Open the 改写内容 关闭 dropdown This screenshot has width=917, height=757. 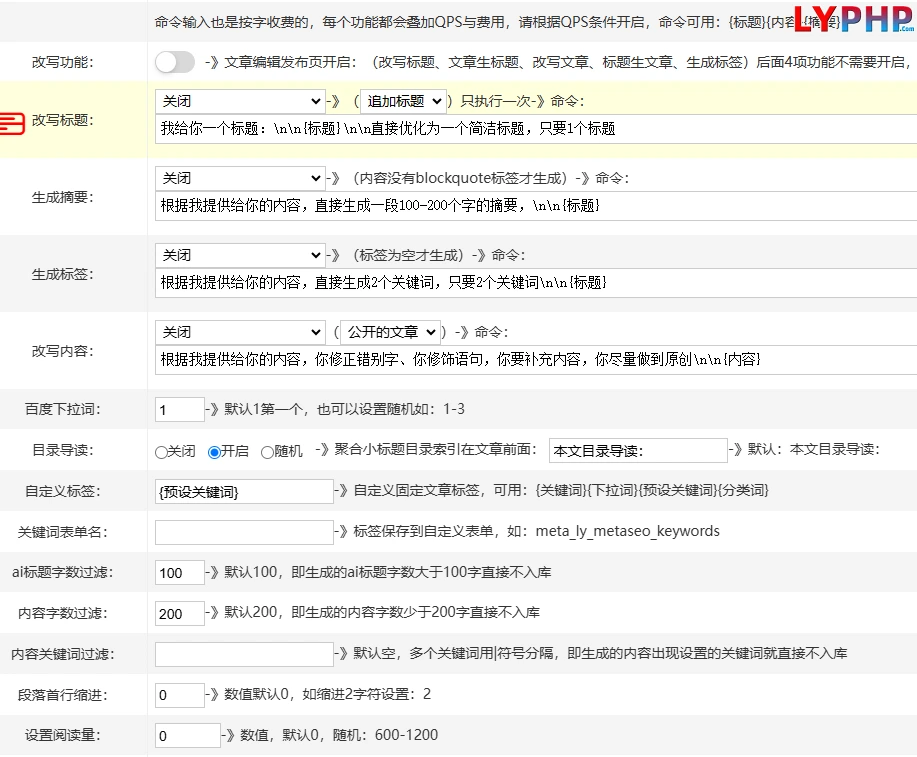coord(240,332)
